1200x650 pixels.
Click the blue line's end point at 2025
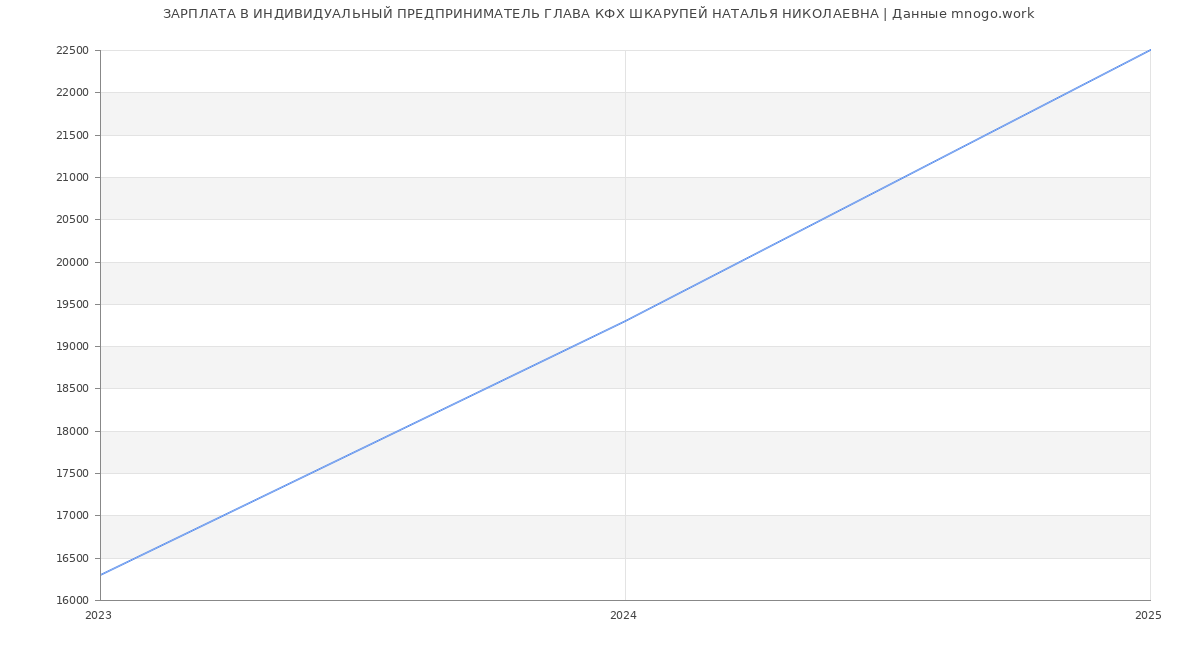1150,50
